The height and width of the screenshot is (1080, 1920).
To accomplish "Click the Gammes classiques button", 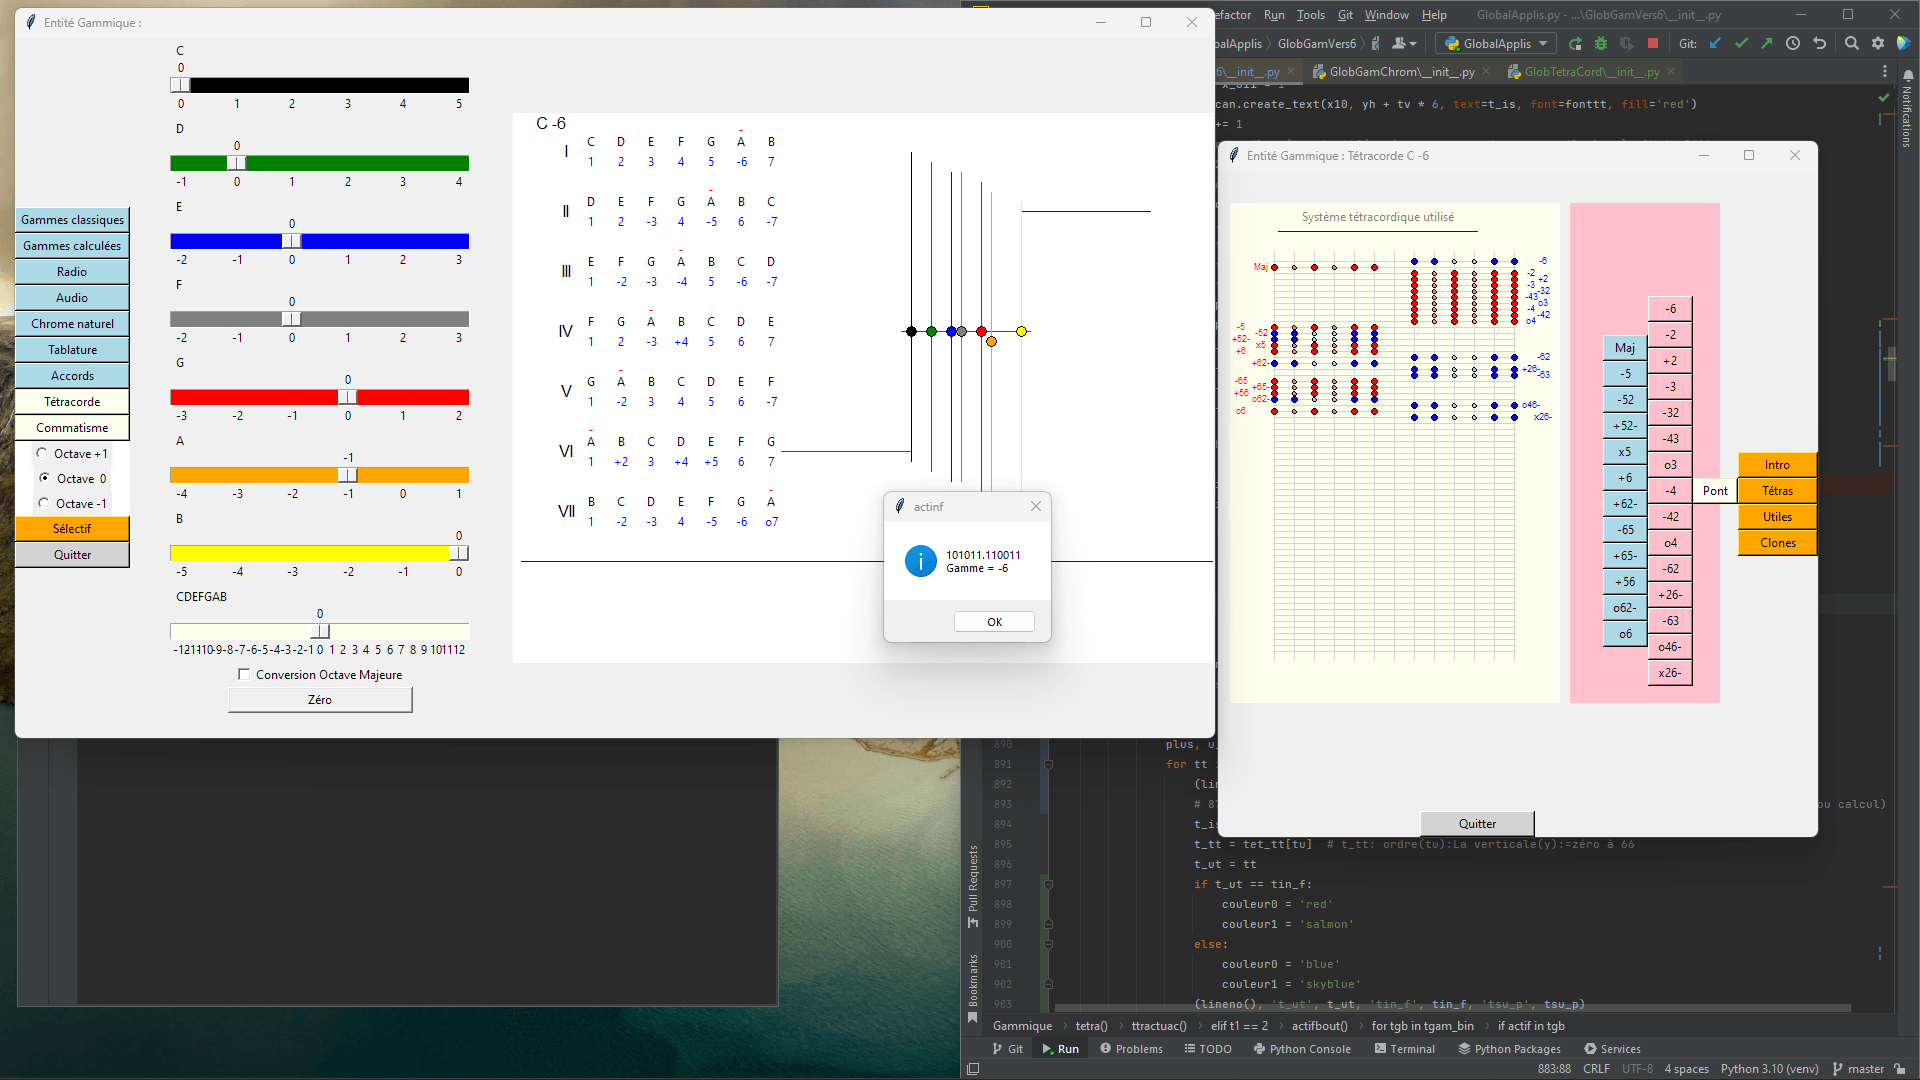I will pyautogui.click(x=72, y=220).
